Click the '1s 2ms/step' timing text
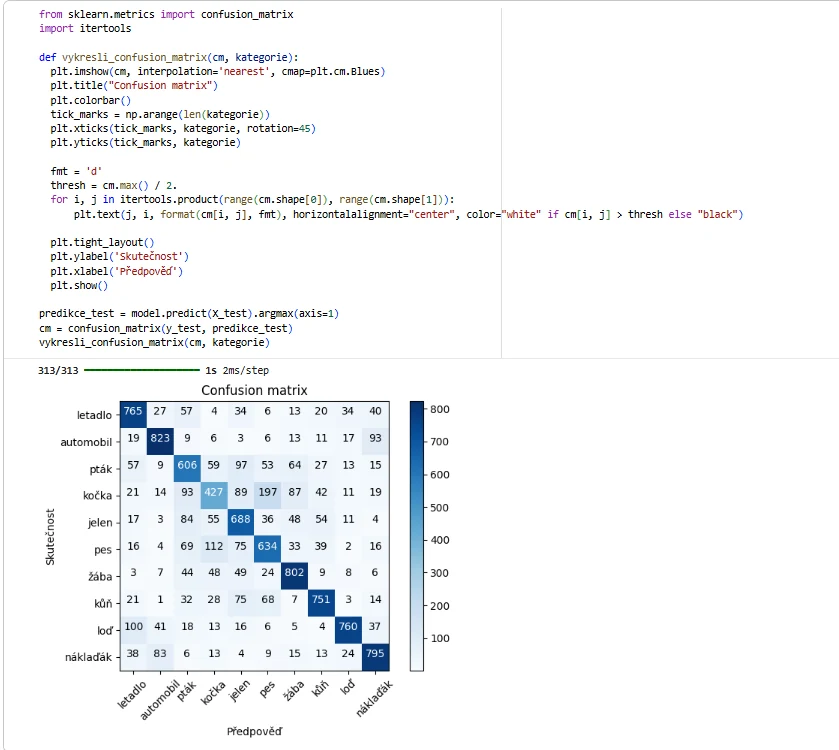 click(237, 370)
